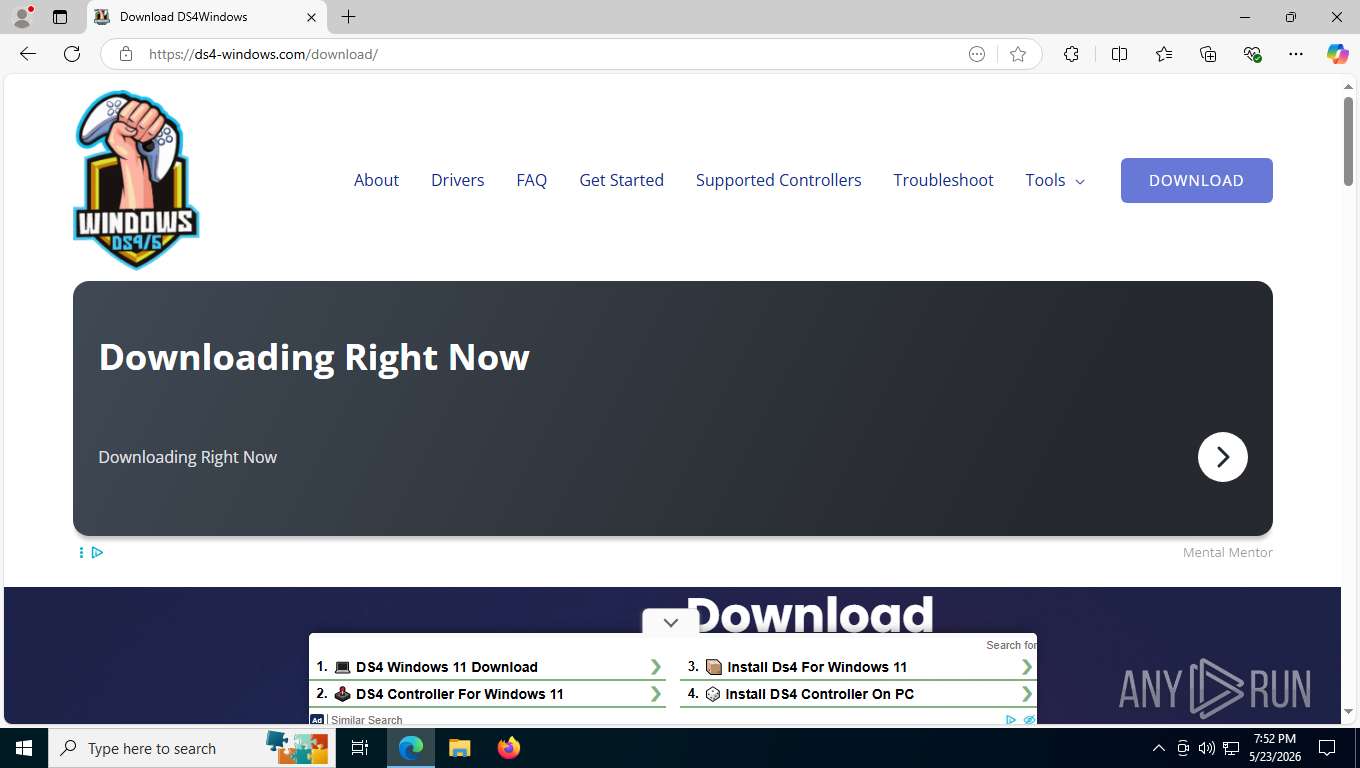Open the About page link
Viewport: 1360px width, 768px height.
[x=376, y=180]
